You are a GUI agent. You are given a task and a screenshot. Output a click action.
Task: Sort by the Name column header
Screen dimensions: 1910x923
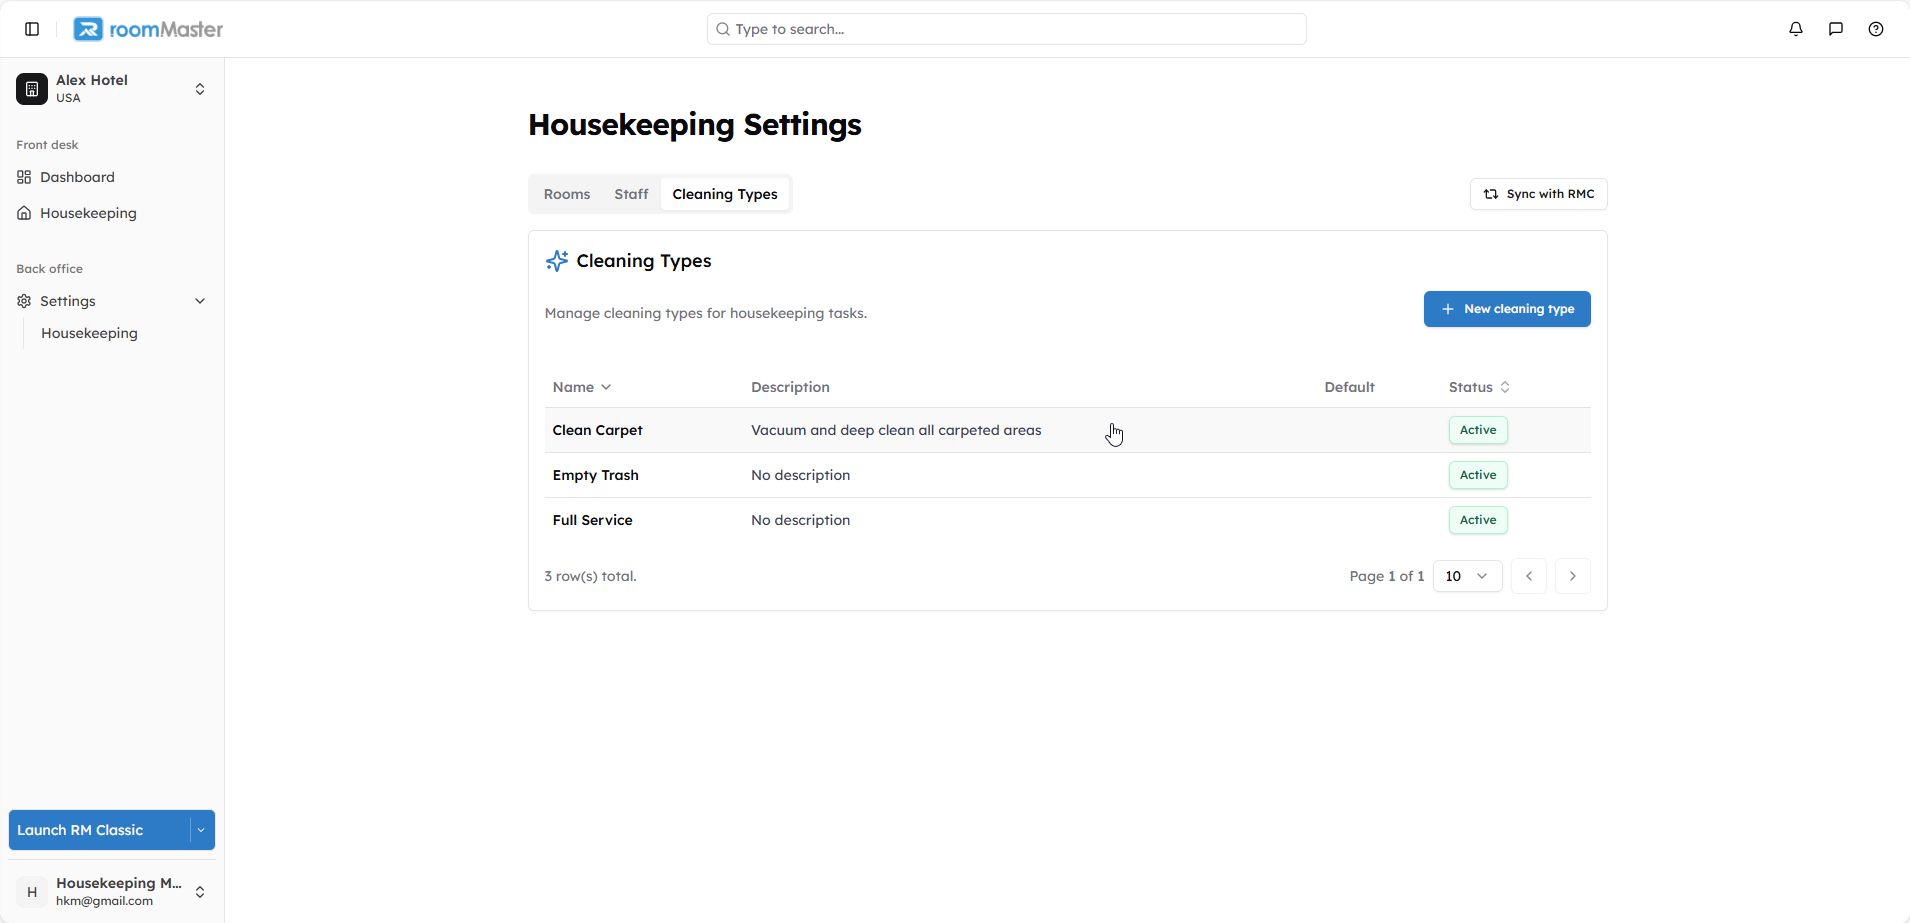[582, 387]
